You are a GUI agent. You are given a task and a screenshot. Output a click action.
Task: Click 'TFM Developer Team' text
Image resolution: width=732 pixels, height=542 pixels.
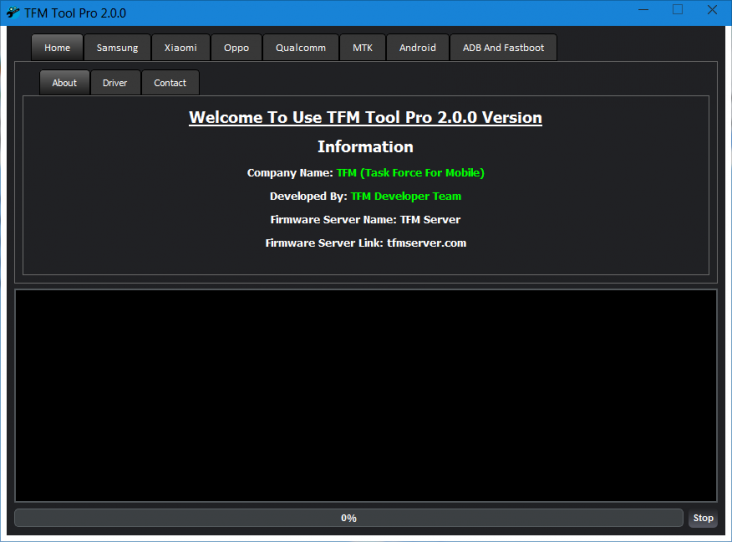click(x=406, y=197)
